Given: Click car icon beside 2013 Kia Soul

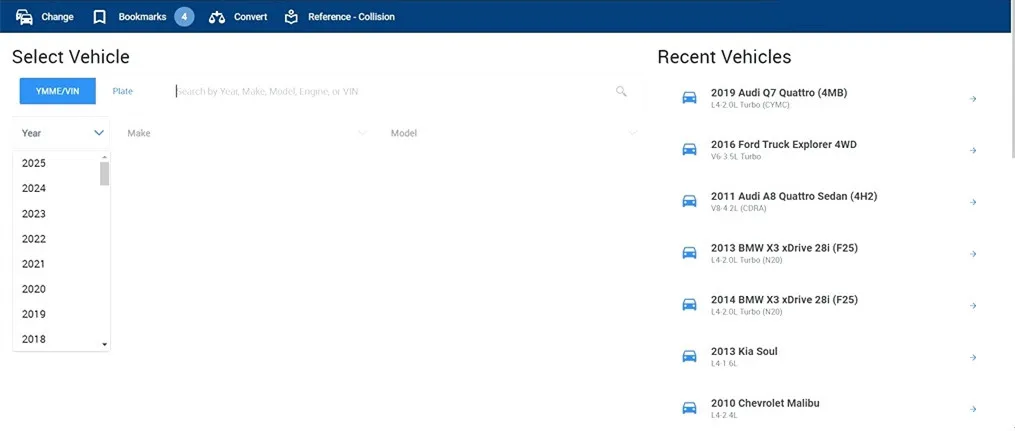Looking at the screenshot, I should [x=689, y=357].
